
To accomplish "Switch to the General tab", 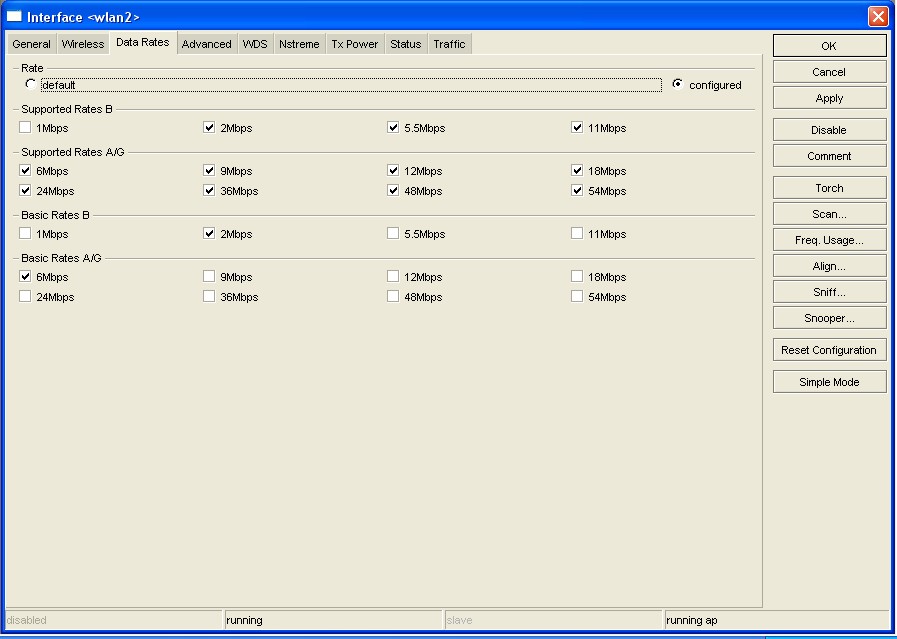I will (x=31, y=44).
